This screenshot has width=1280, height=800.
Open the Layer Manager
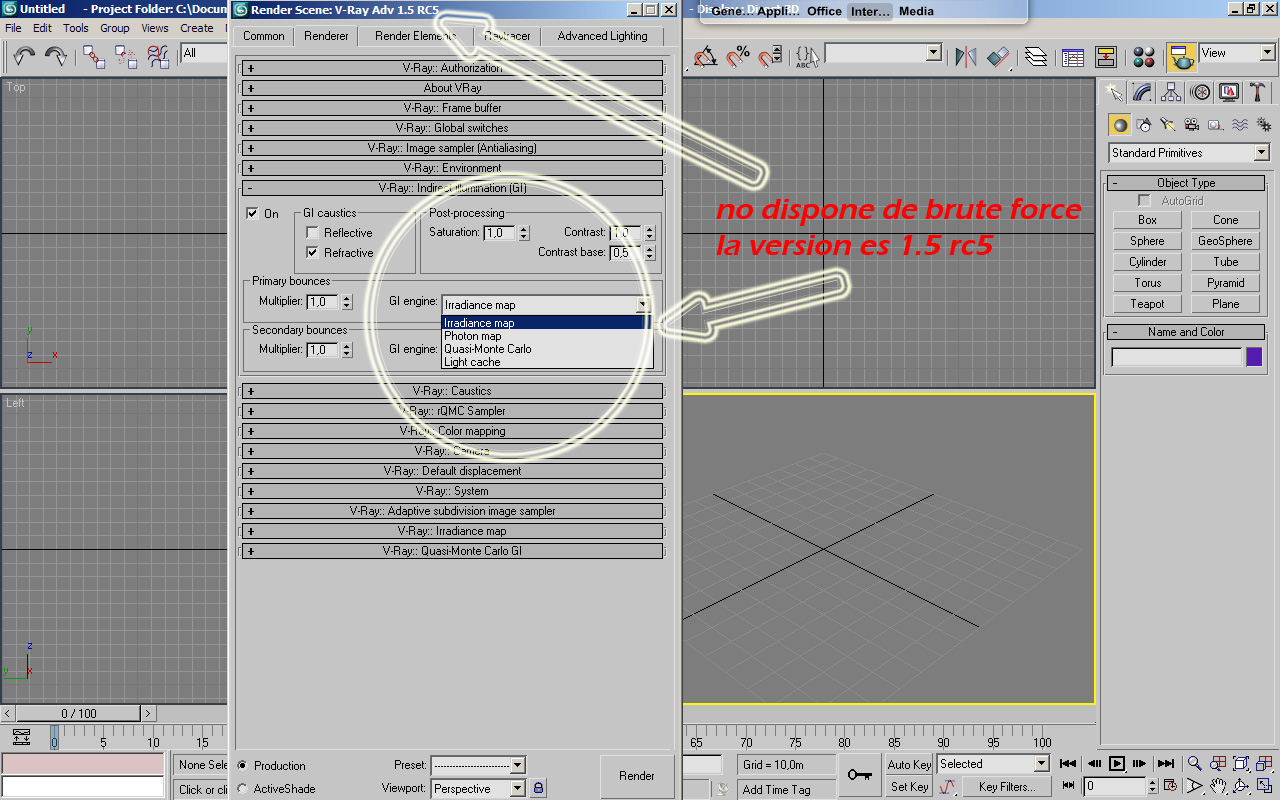tap(1036, 56)
